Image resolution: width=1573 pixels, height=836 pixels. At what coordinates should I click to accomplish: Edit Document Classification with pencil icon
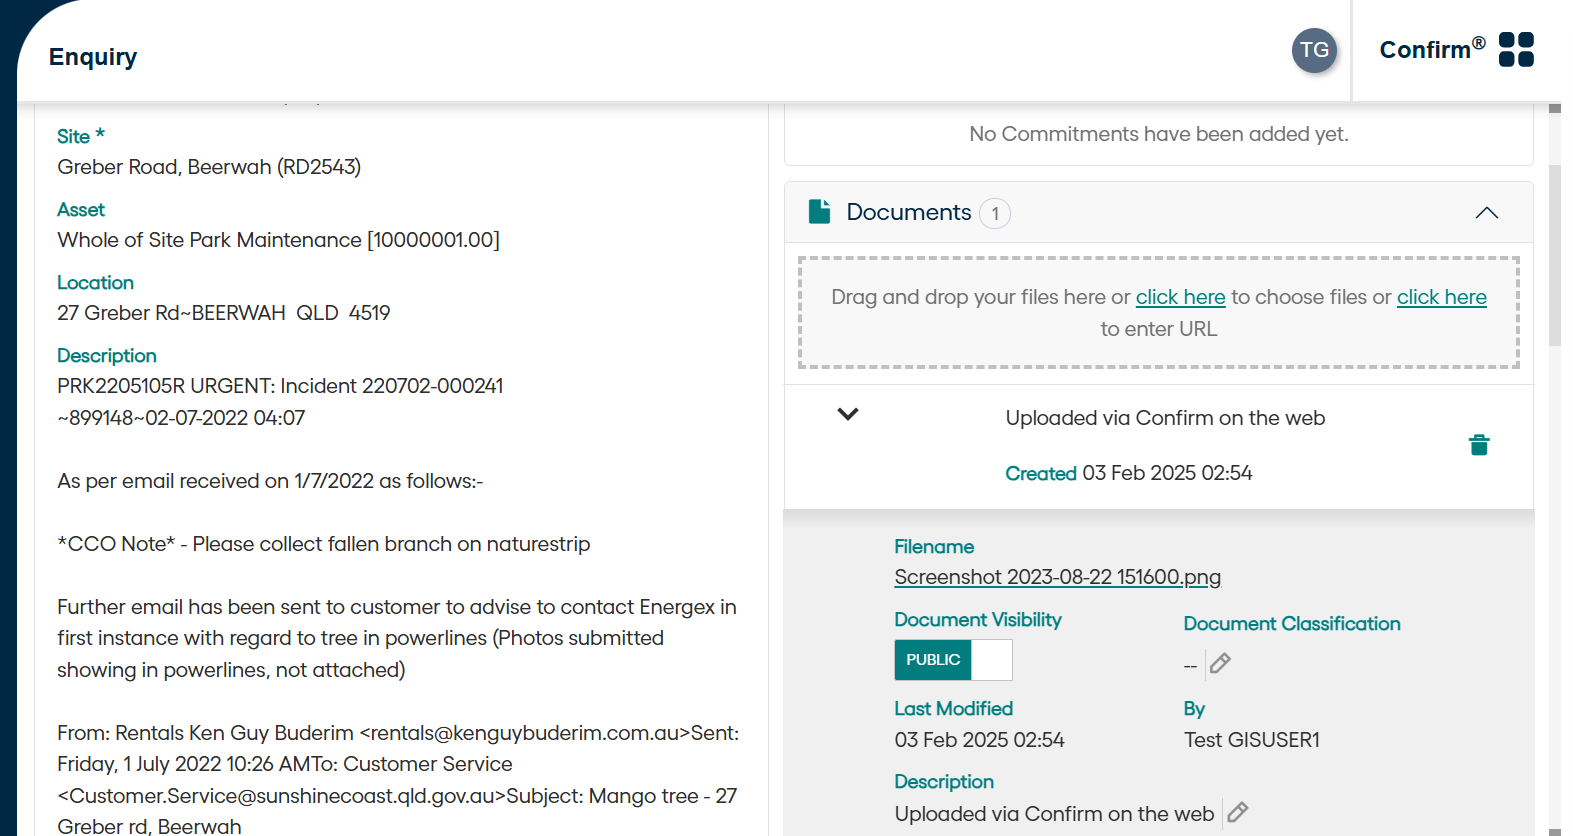coord(1220,664)
